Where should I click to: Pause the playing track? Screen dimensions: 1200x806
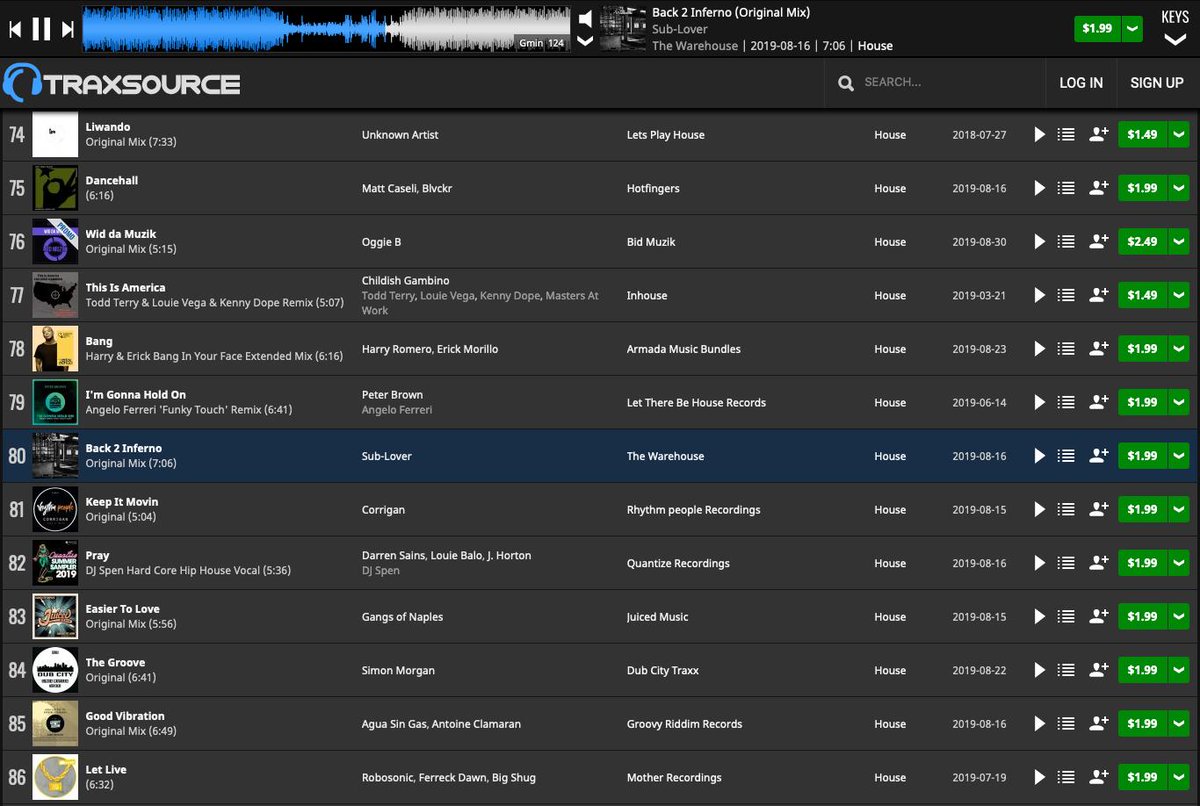pos(41,29)
